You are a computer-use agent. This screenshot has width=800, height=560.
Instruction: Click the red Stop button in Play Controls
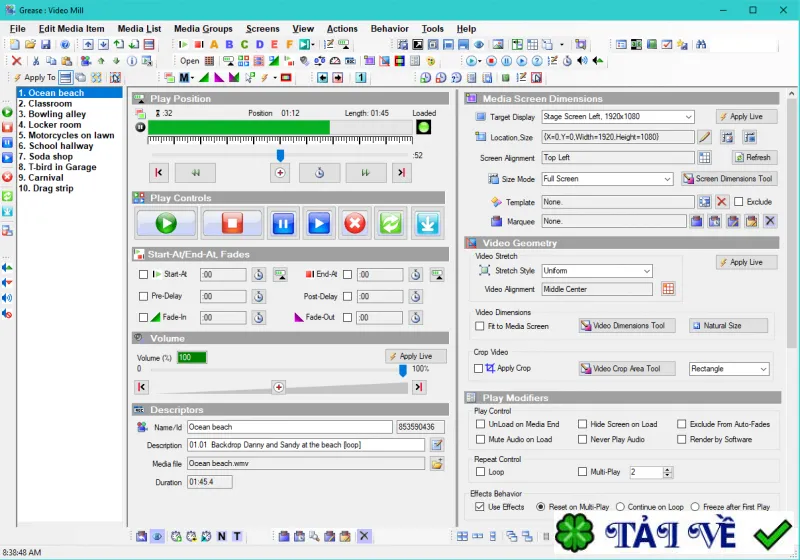click(x=232, y=223)
